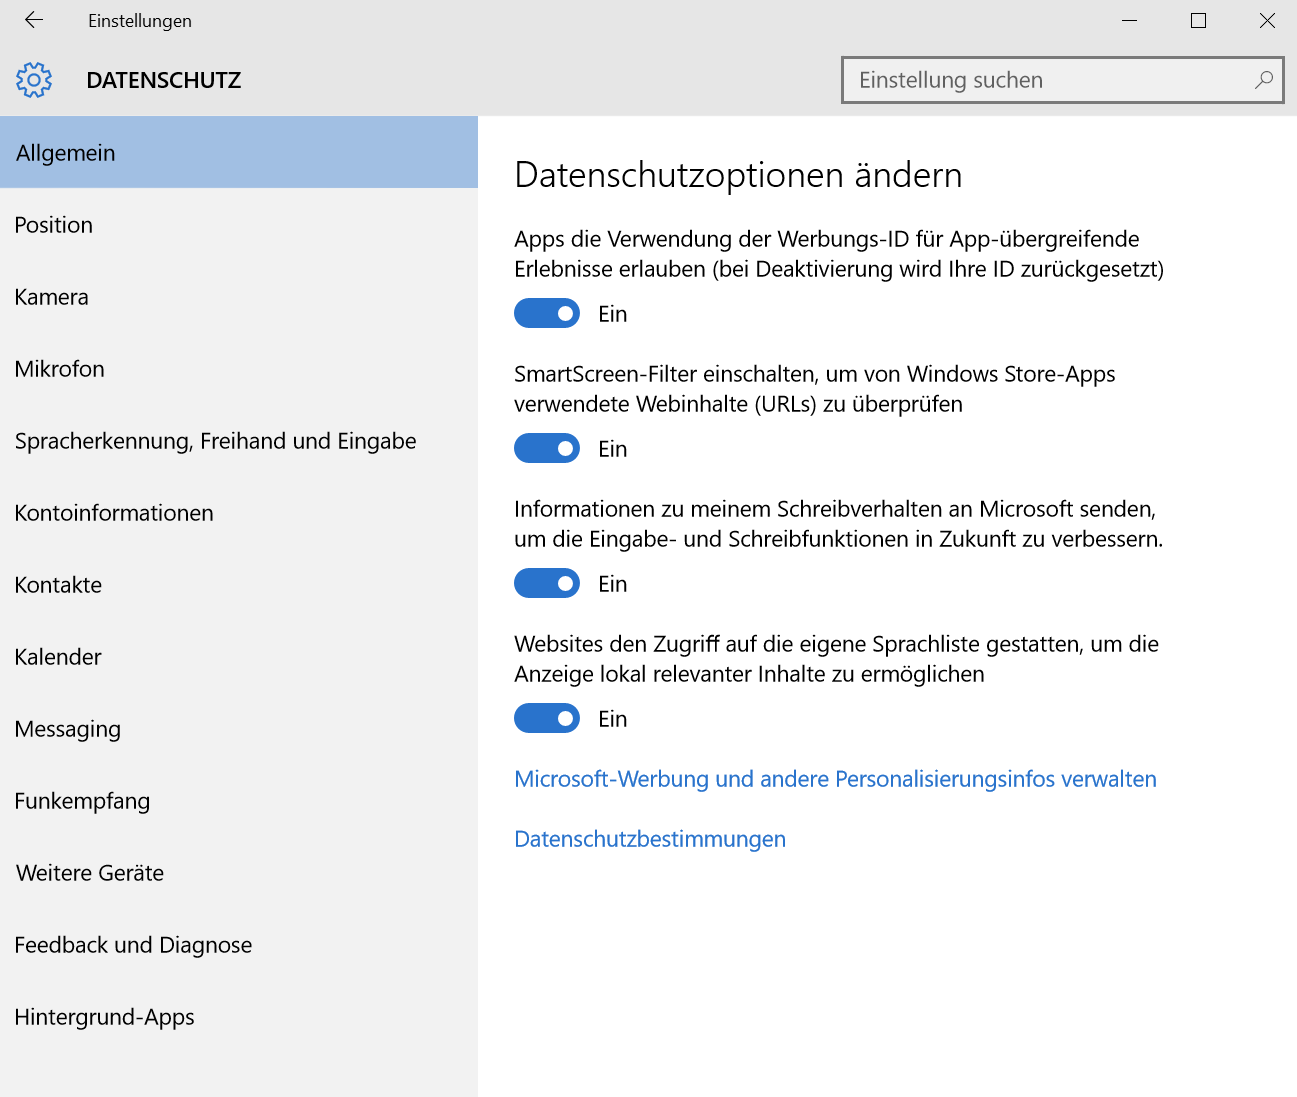Click the Settings gear icon
1297x1097 pixels.
[33, 79]
